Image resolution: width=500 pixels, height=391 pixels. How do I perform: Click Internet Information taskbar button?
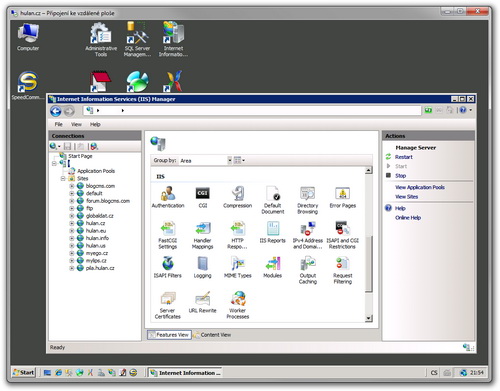click(x=185, y=373)
